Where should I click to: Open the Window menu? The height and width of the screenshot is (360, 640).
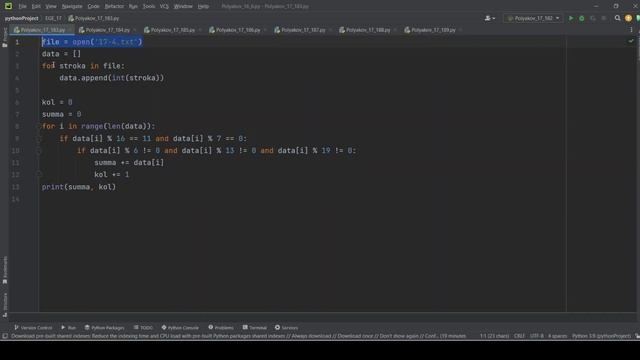coord(183,7)
